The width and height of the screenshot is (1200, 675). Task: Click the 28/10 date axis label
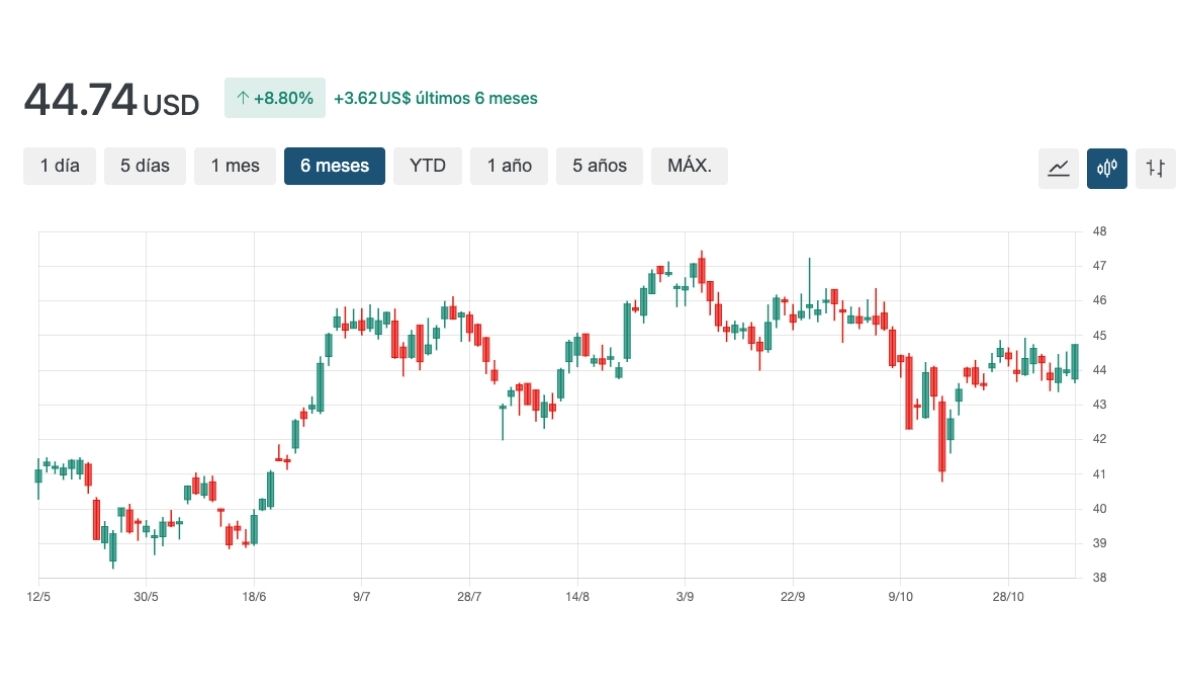[x=1008, y=597]
